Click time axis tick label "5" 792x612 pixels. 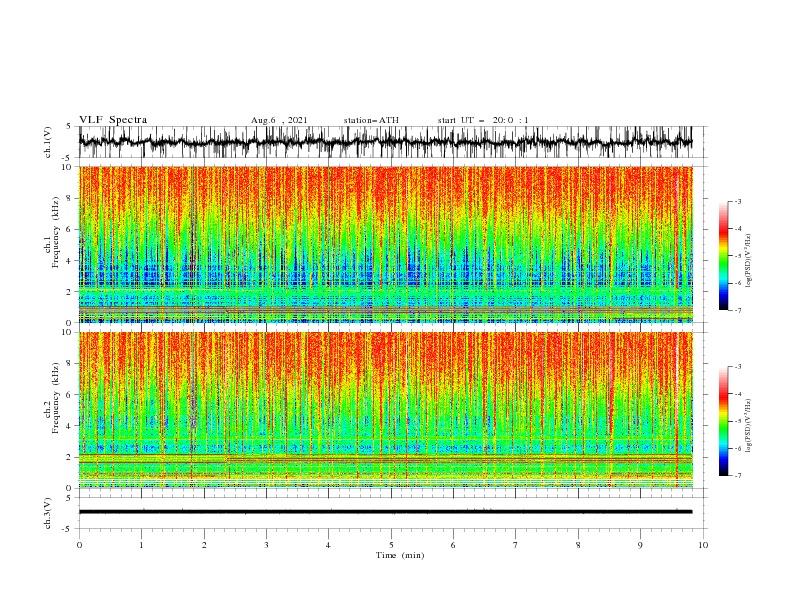coord(391,545)
